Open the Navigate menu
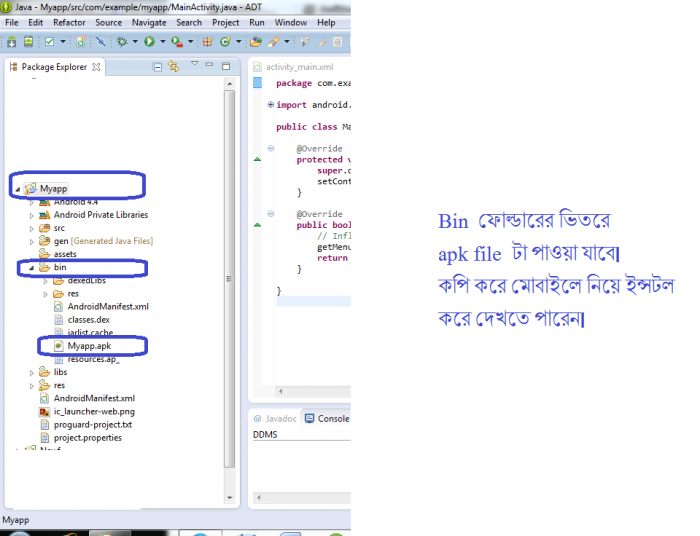The height and width of the screenshot is (536, 700). pyautogui.click(x=149, y=23)
